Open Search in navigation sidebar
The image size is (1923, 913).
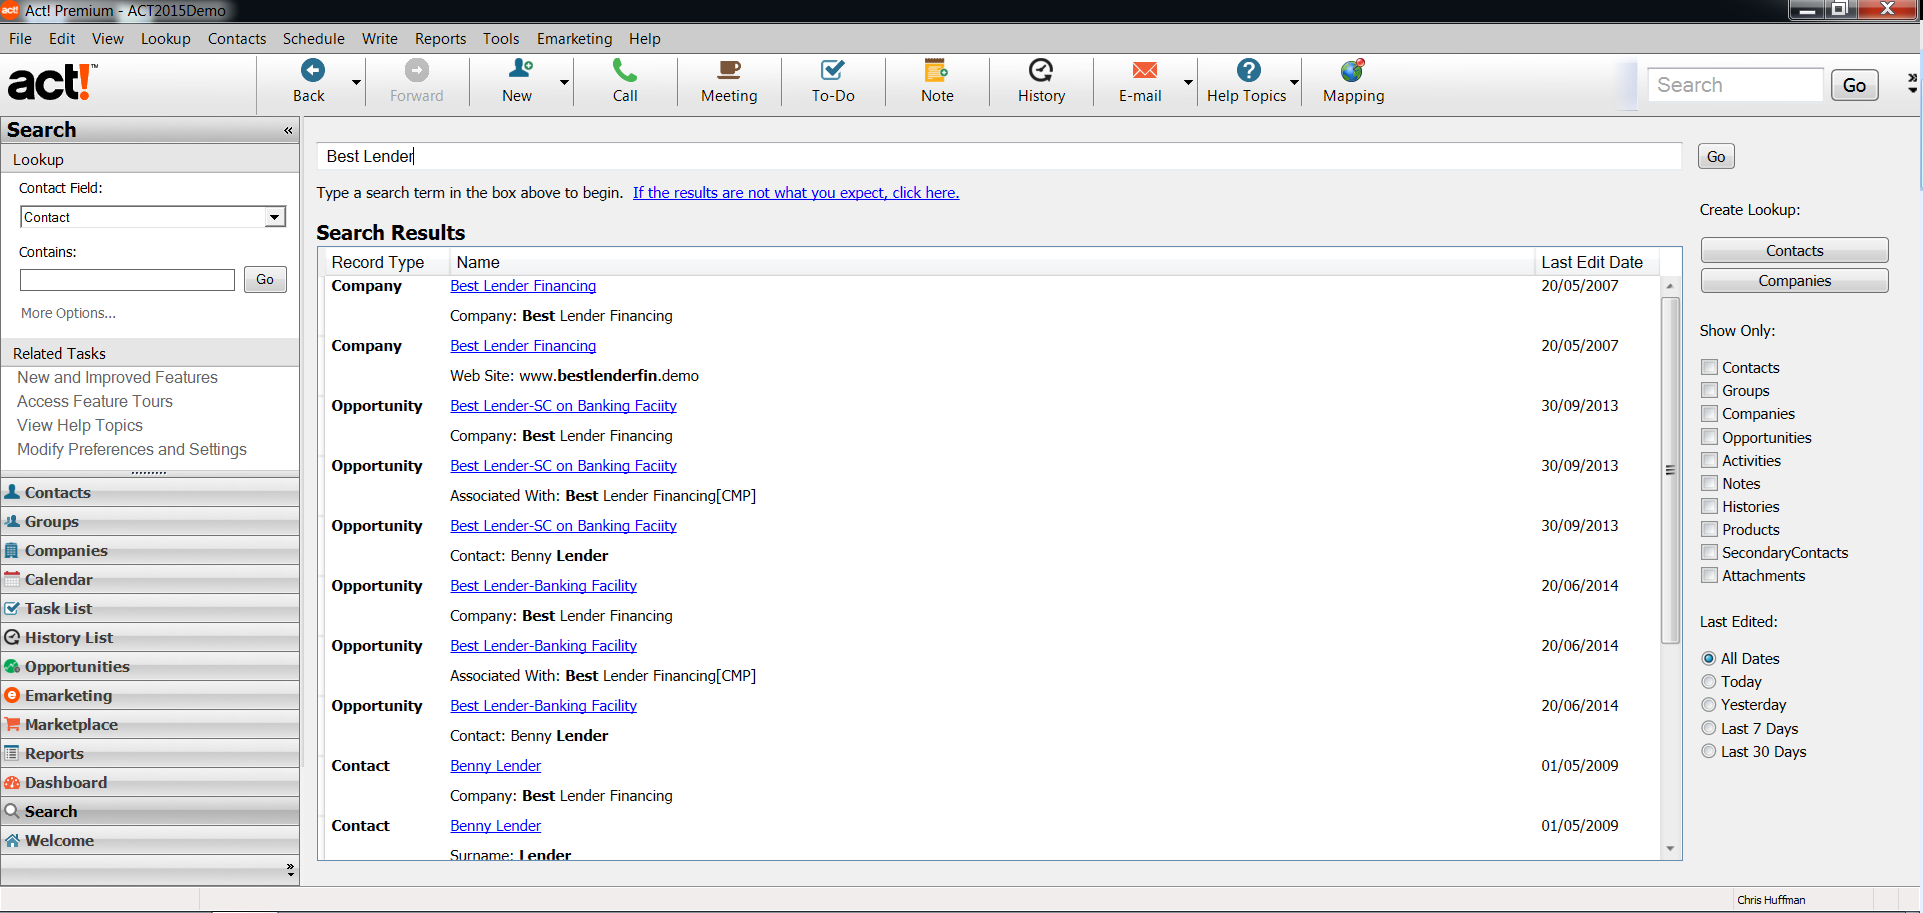point(150,811)
